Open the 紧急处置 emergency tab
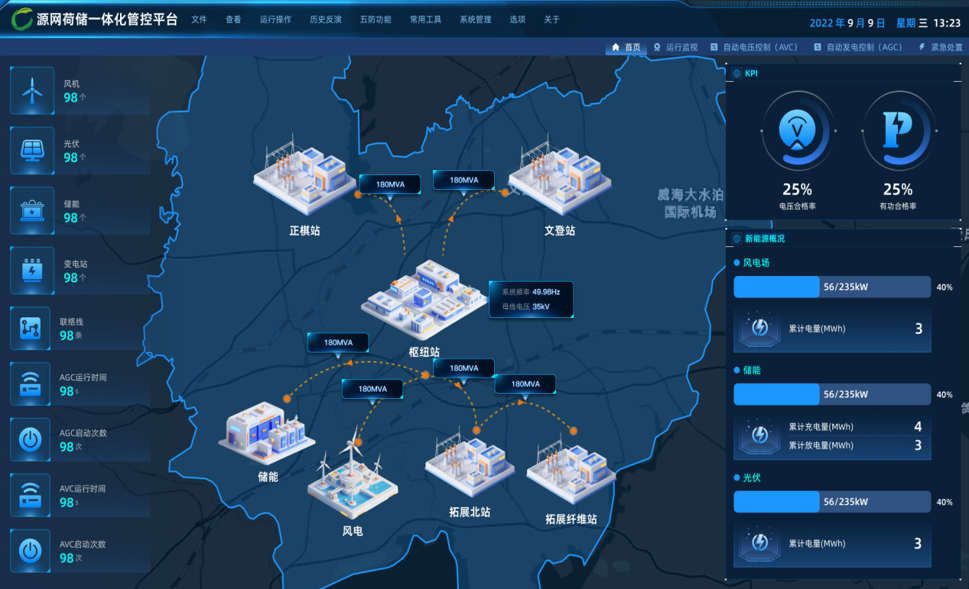This screenshot has width=969, height=589. coord(941,47)
